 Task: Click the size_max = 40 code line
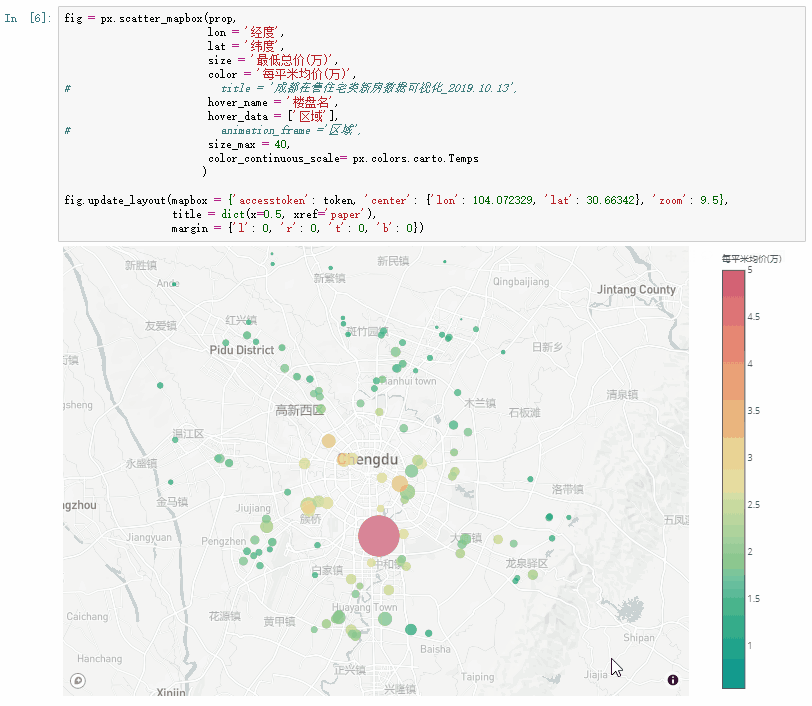coord(249,145)
